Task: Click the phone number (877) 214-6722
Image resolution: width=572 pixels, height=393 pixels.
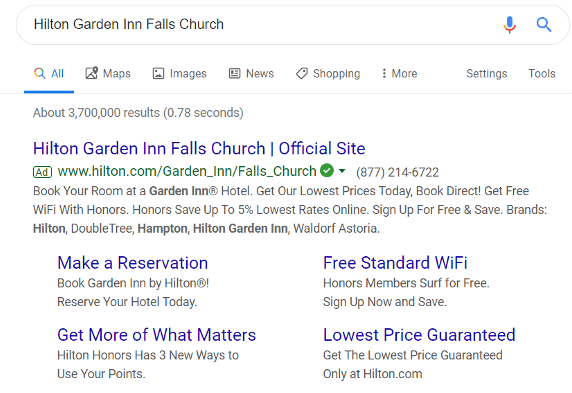Action: coord(397,172)
